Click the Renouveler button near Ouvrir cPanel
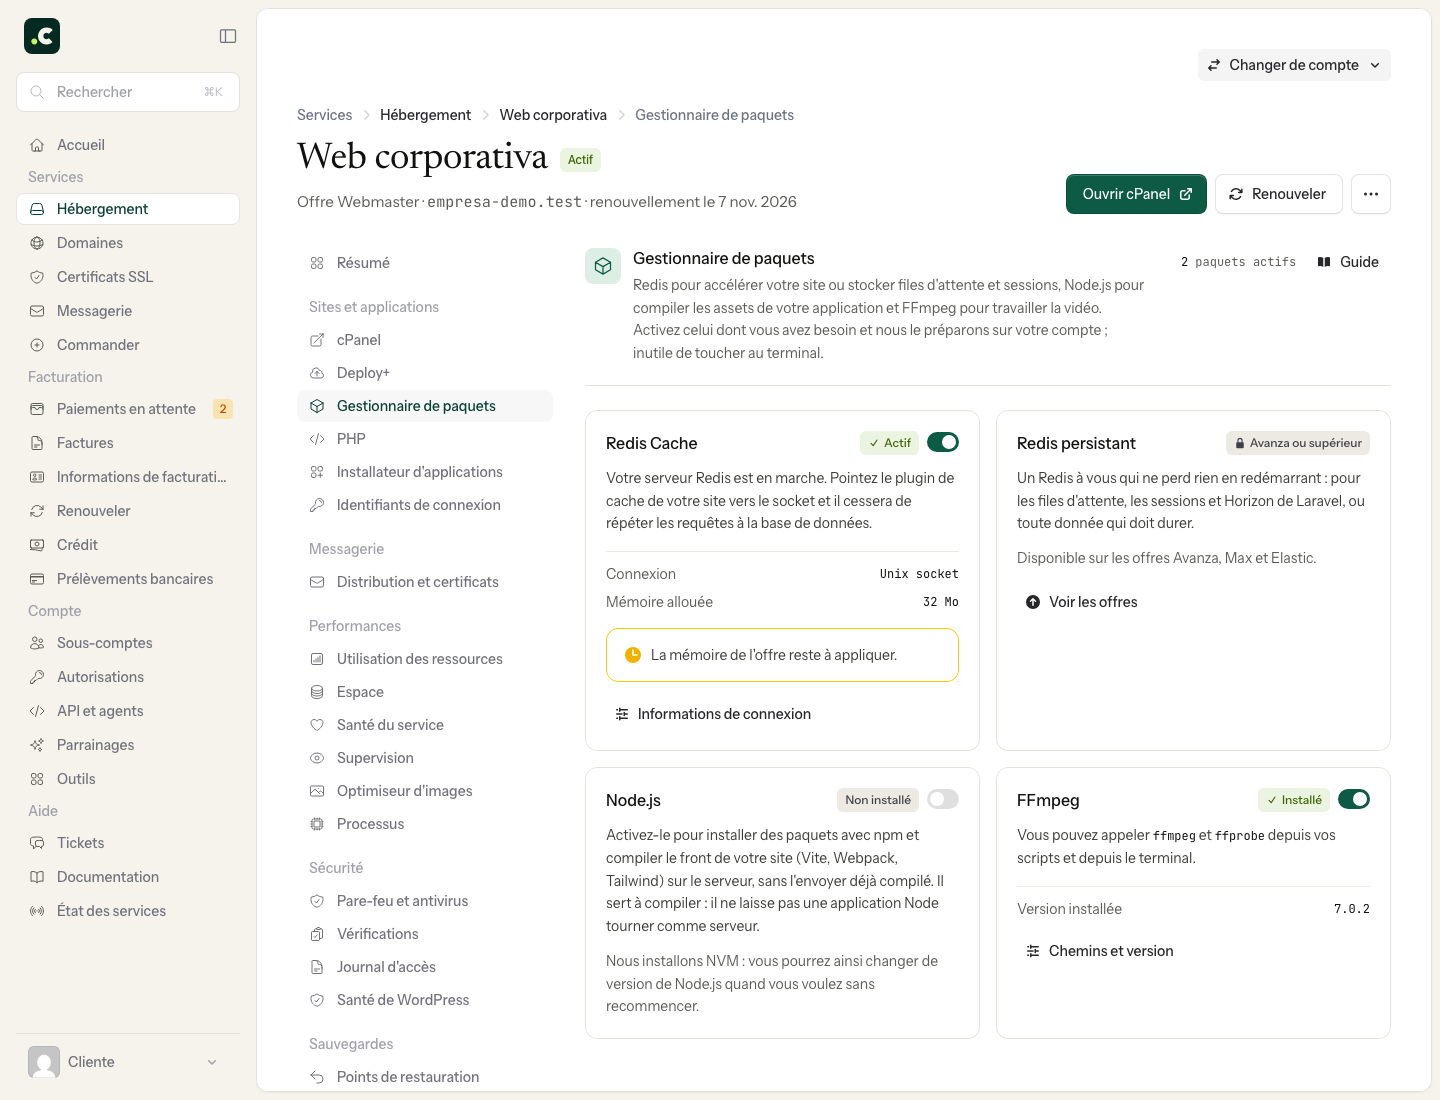This screenshot has height=1100, width=1440. [1277, 194]
